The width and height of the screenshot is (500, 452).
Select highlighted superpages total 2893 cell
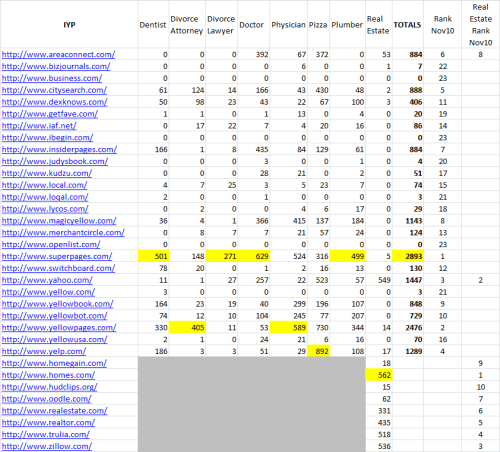tap(408, 256)
